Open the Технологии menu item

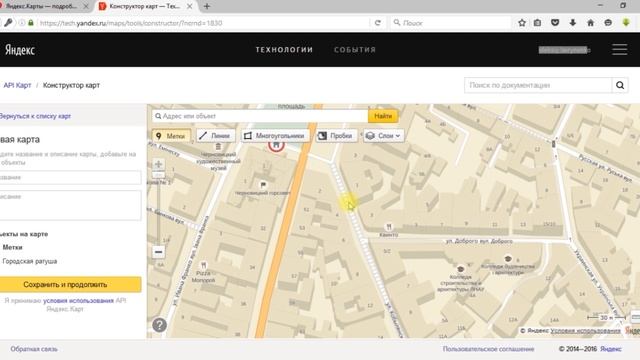pos(284,50)
